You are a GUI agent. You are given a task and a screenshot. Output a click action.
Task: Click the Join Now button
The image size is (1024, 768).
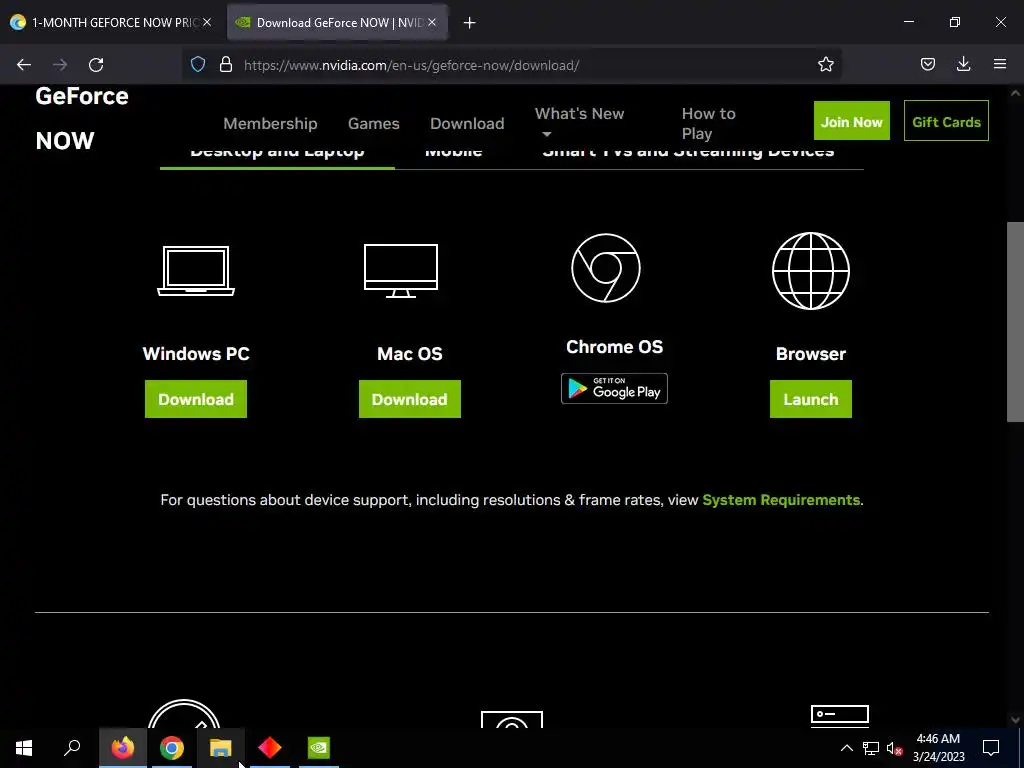pyautogui.click(x=852, y=121)
